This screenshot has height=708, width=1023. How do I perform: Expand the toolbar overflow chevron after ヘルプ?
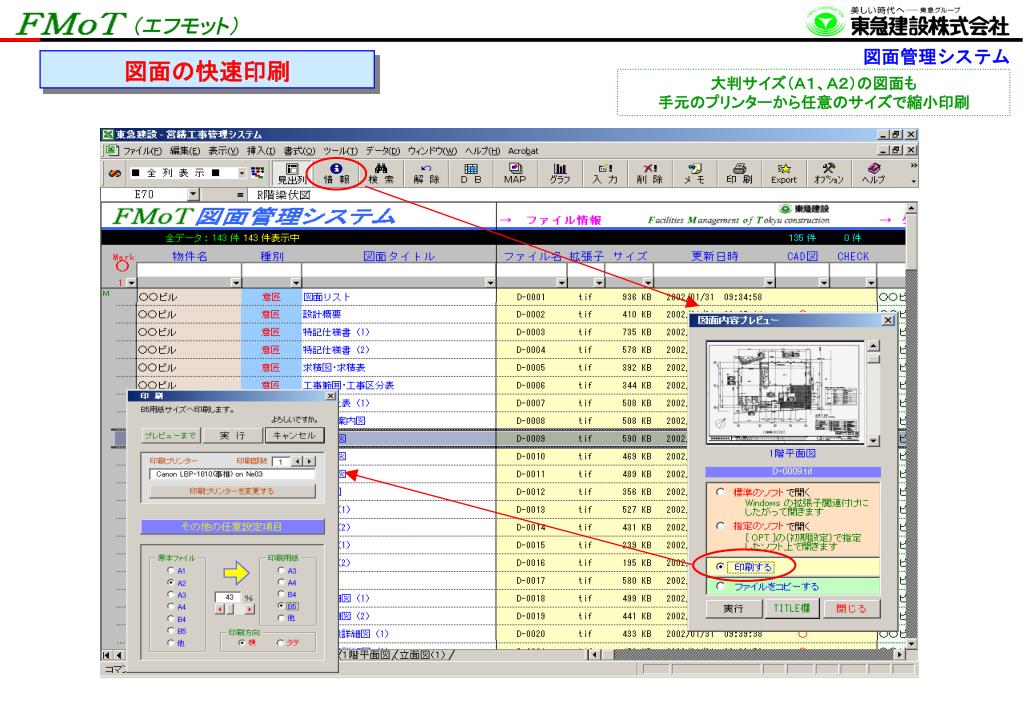click(913, 166)
